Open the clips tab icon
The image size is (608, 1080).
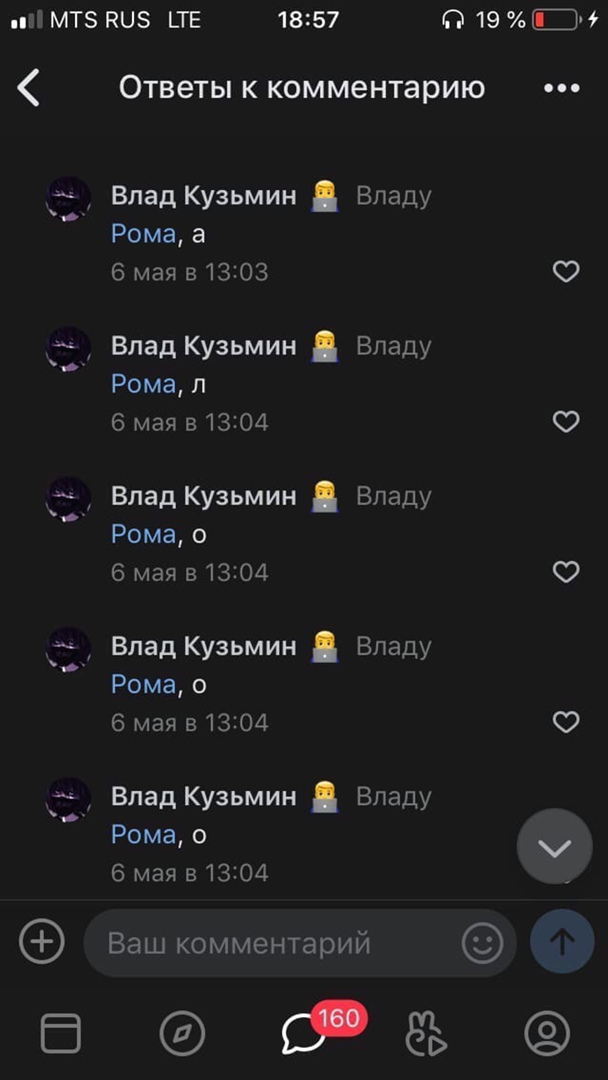pyautogui.click(x=426, y=1033)
